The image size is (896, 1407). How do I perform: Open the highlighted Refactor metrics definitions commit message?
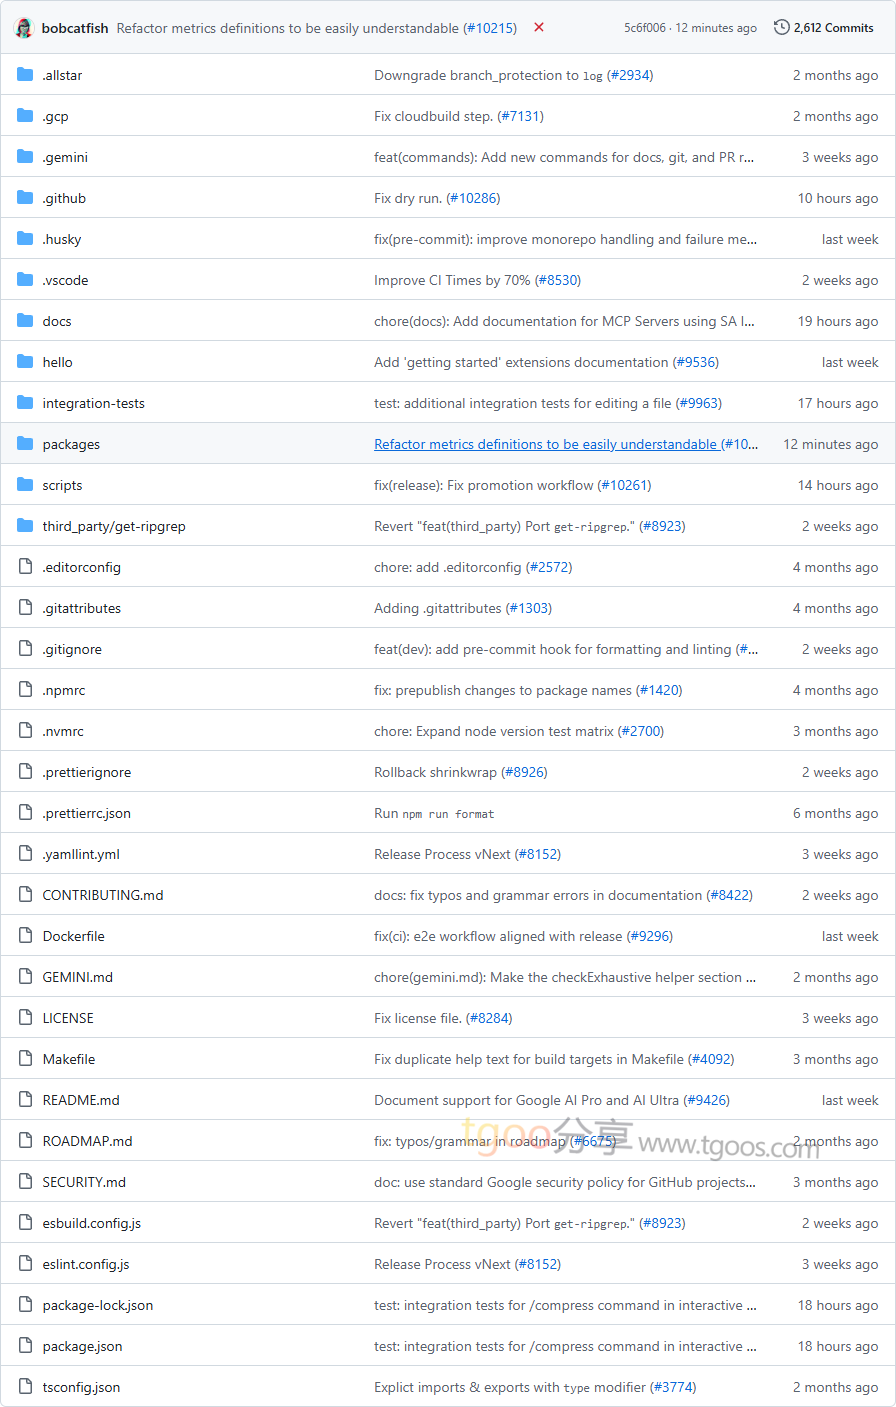tap(546, 444)
